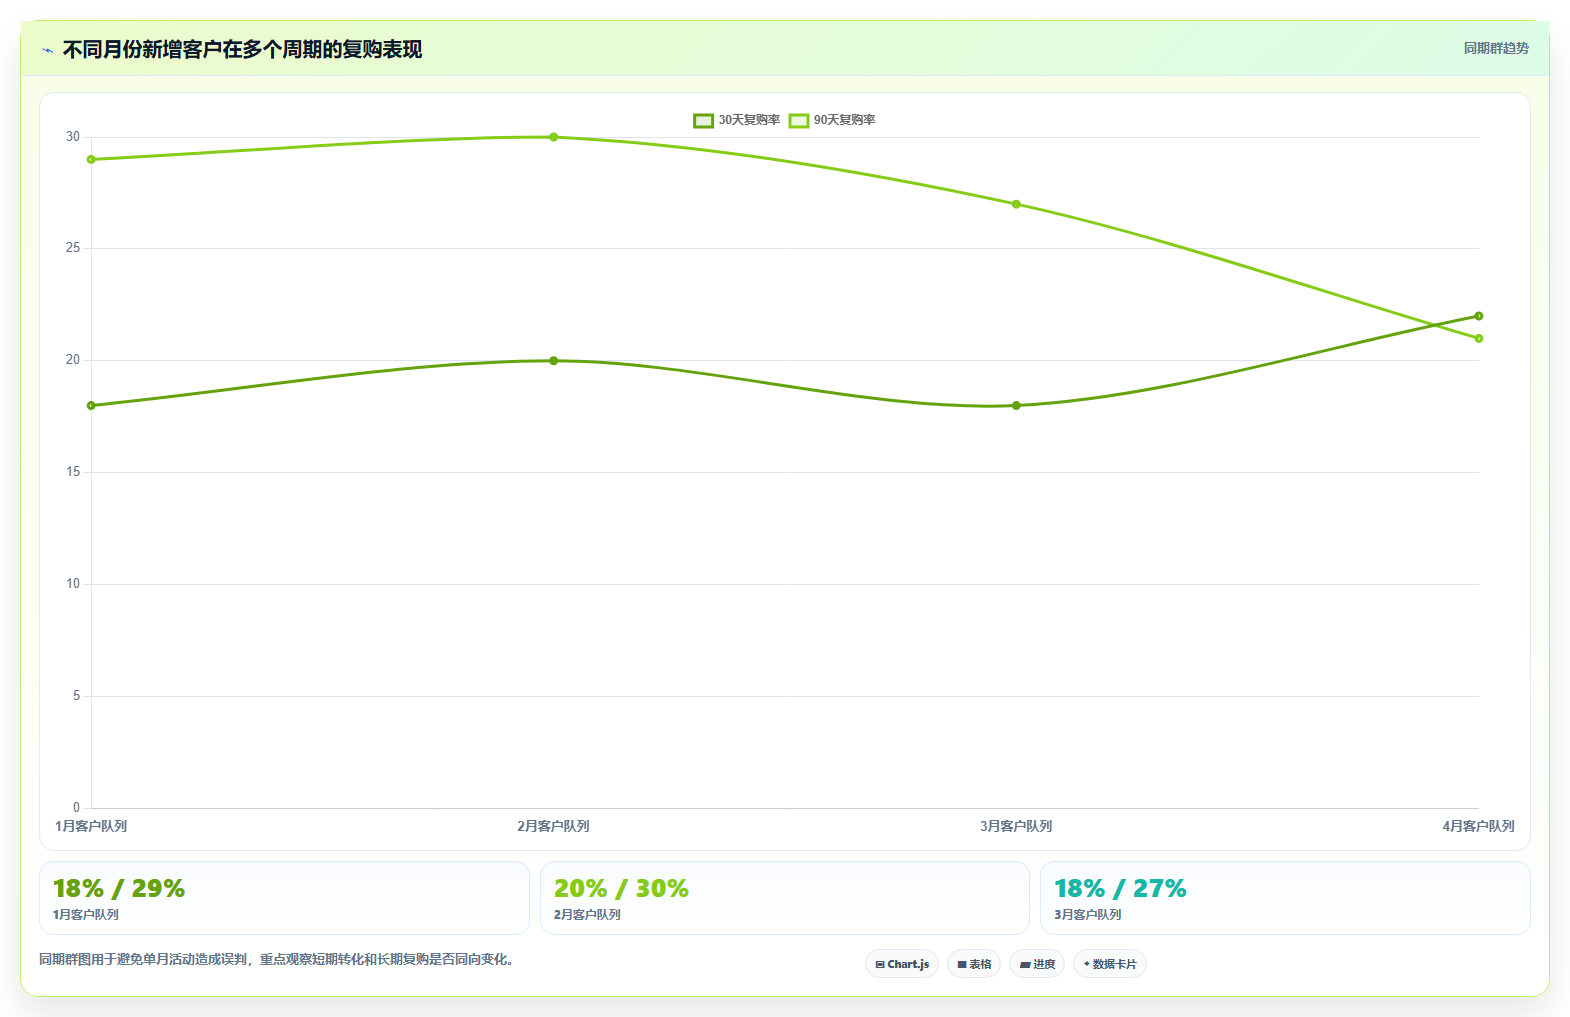The height and width of the screenshot is (1017, 1570).
Task: Click the 30天复购率 data point at 2月客户队列
Action: click(554, 361)
